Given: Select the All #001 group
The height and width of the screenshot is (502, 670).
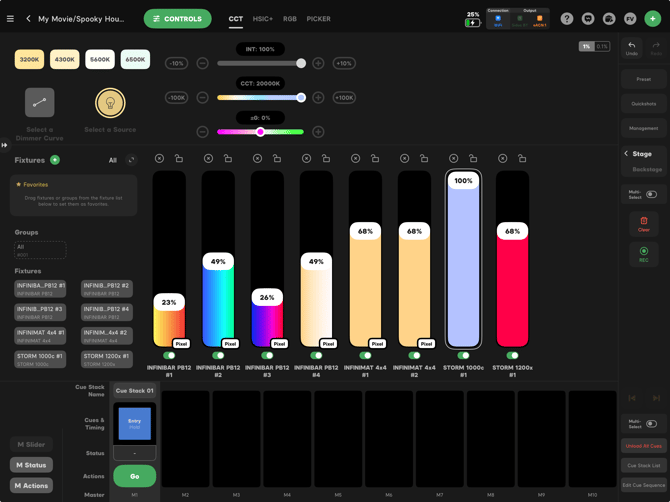Looking at the screenshot, I should [x=40, y=250].
